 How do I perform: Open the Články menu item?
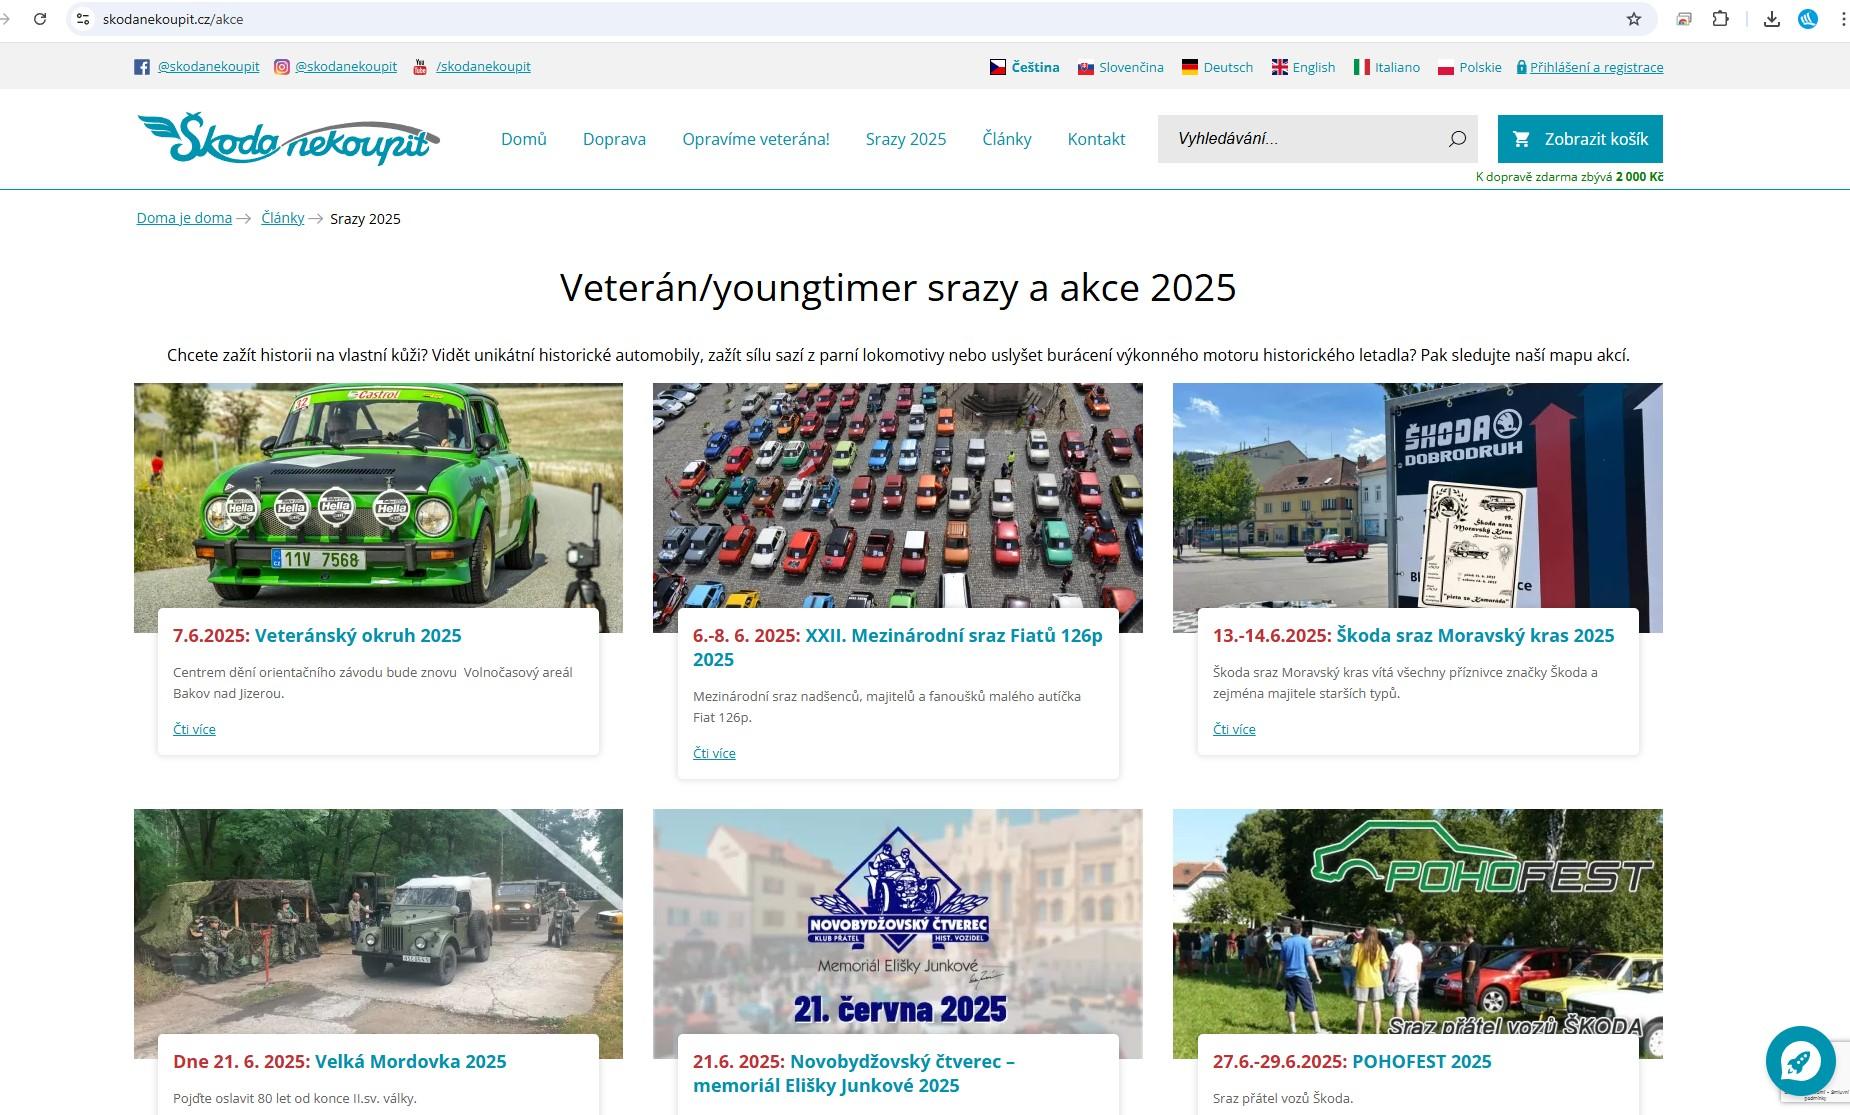click(x=1007, y=139)
